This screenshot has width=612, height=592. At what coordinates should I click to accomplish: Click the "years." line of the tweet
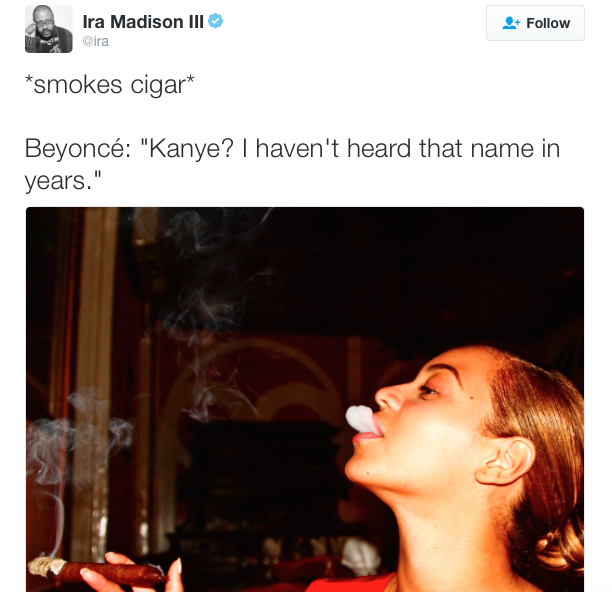tap(63, 181)
